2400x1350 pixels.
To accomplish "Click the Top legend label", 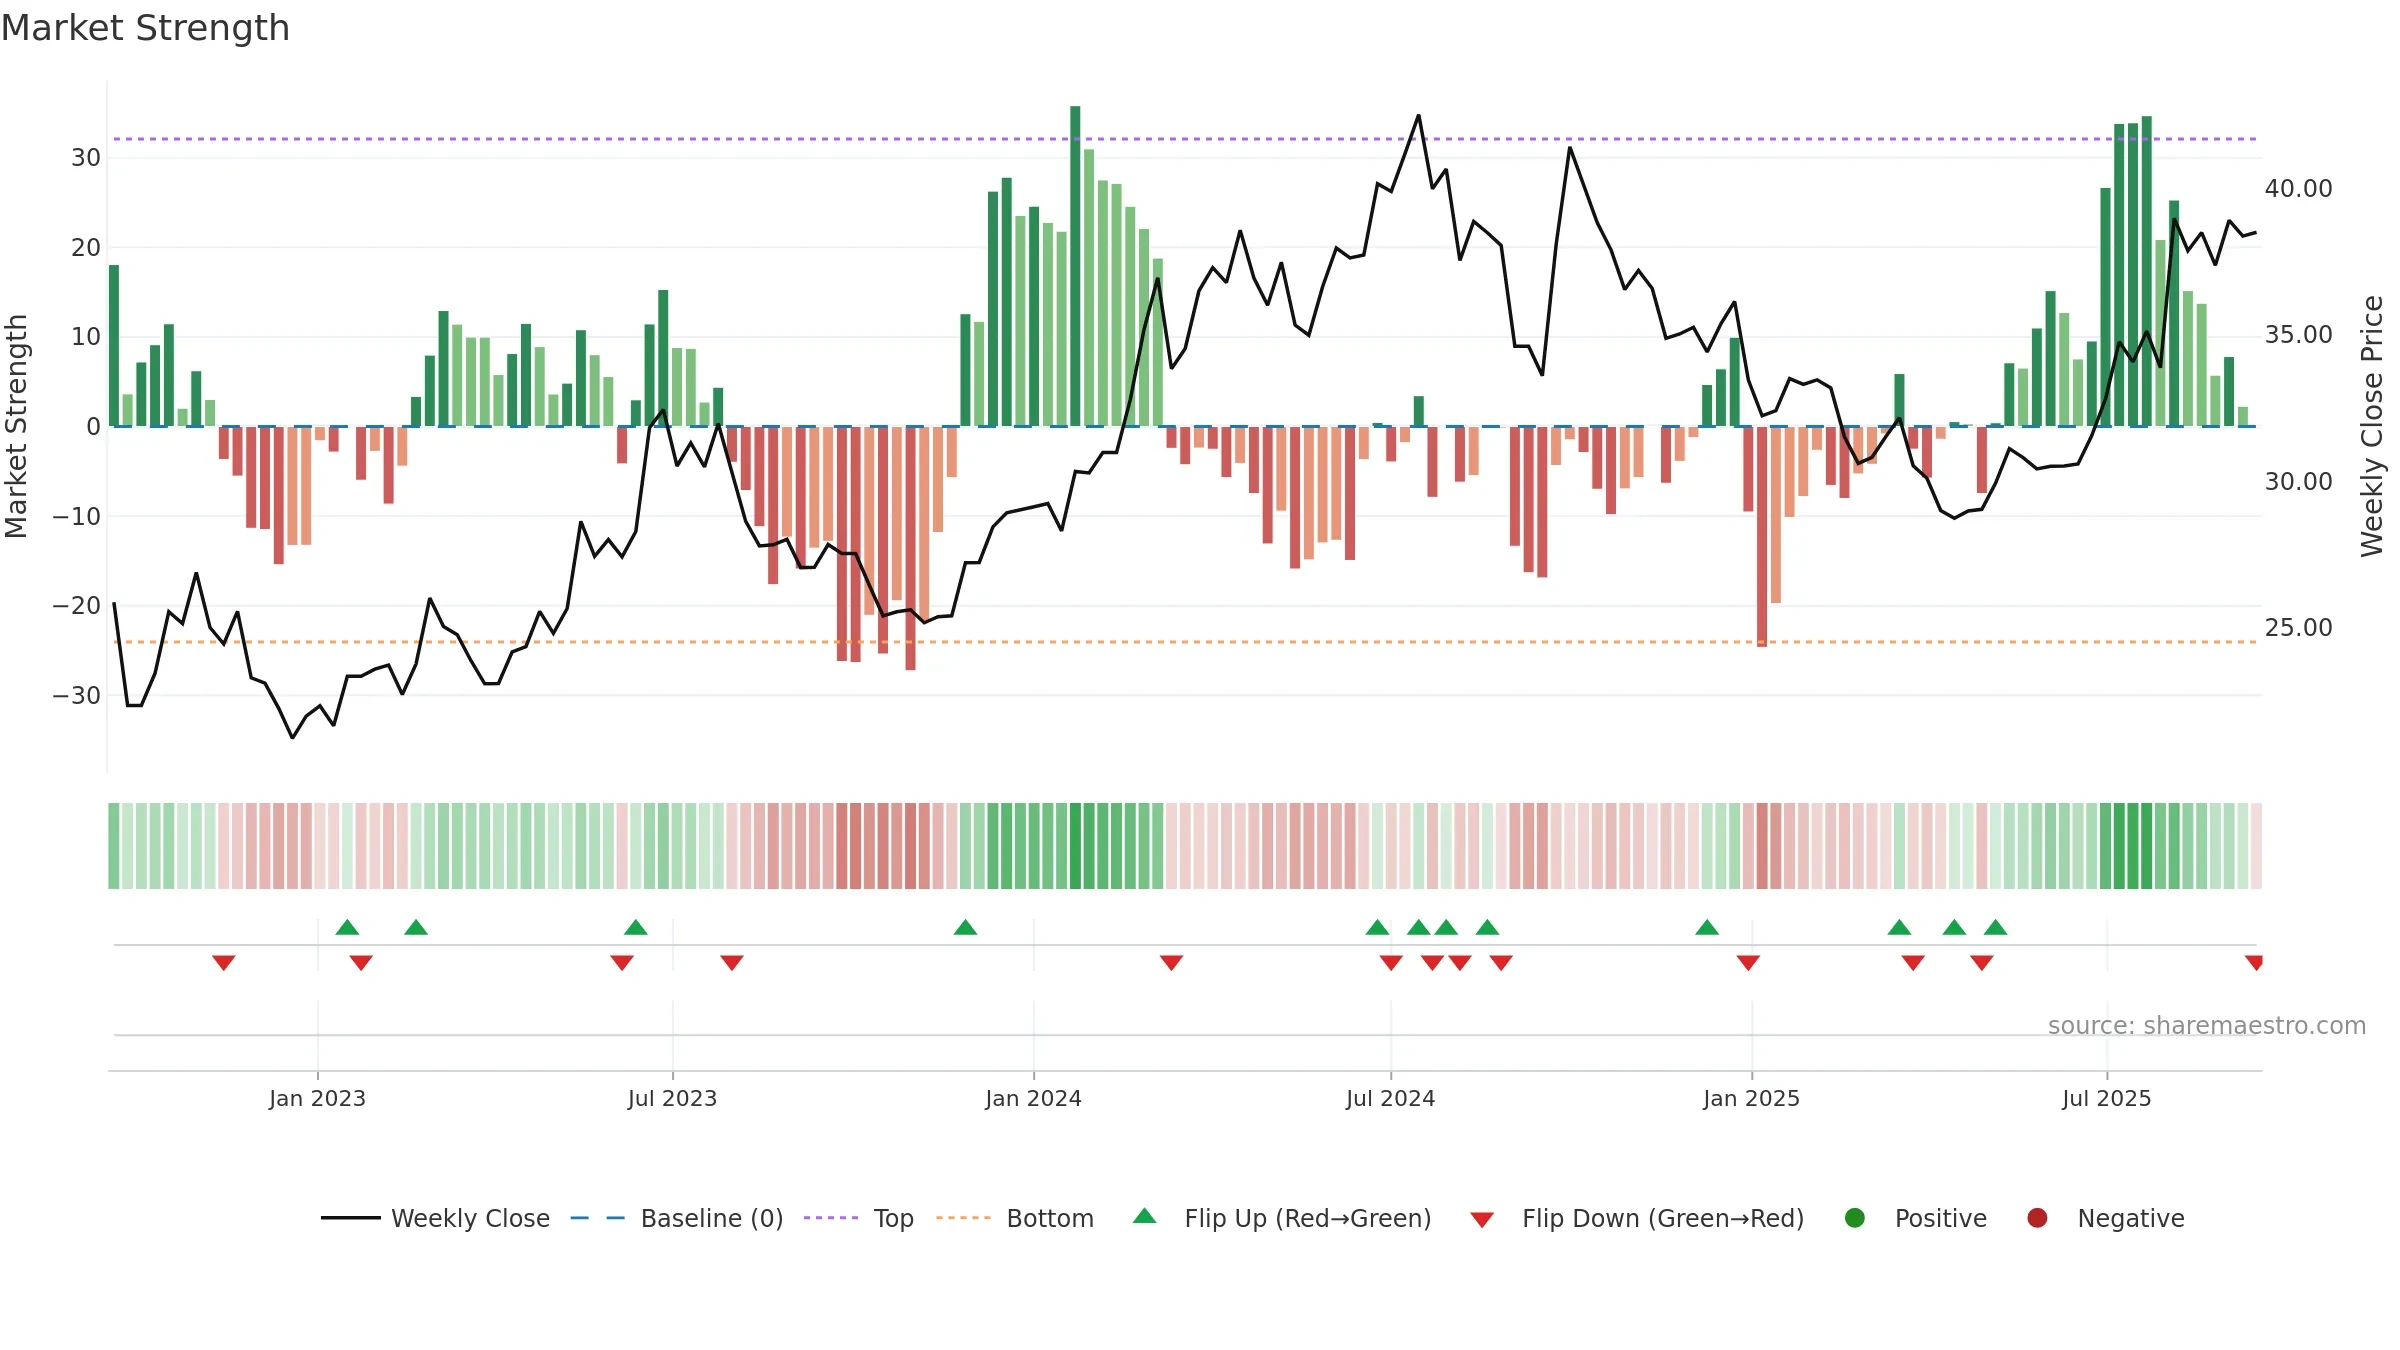I will point(893,1218).
